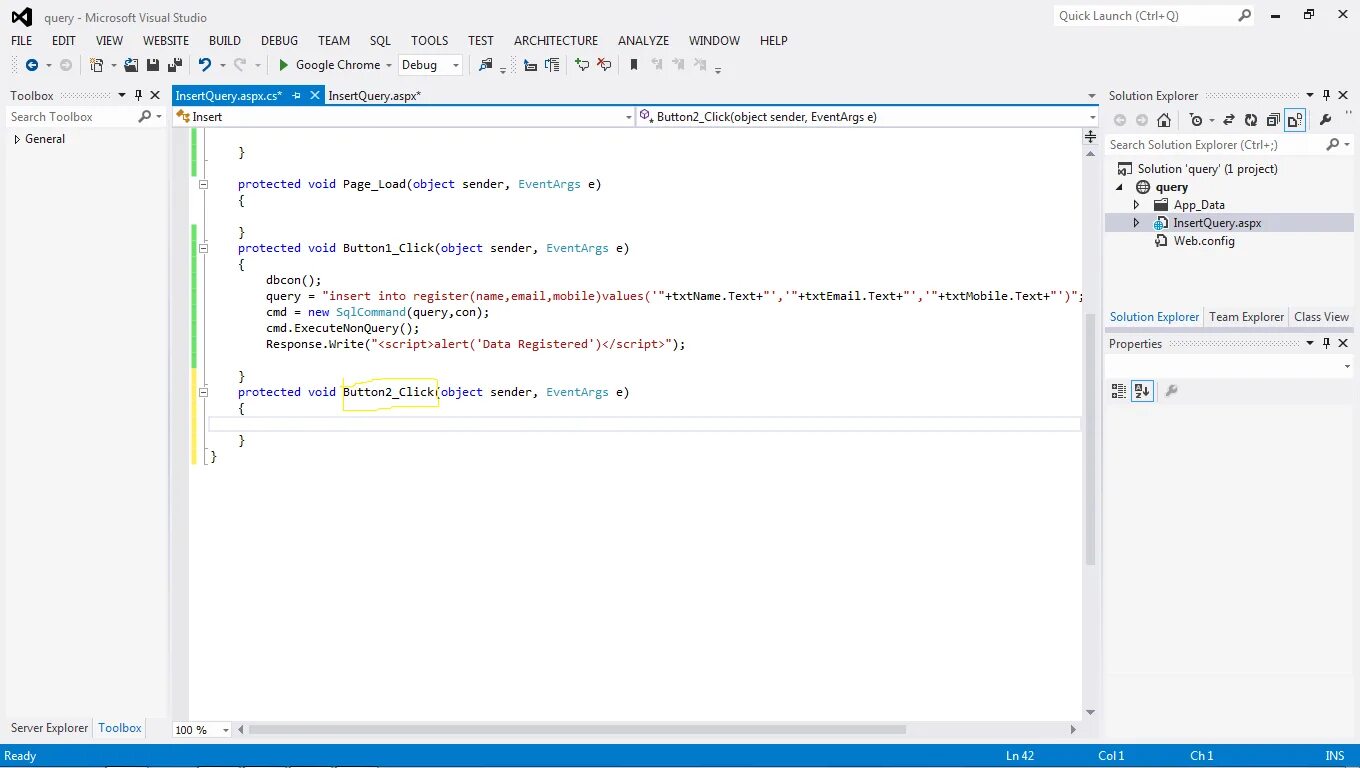Switch to the InsertQuery.aspx* tab

tap(374, 96)
